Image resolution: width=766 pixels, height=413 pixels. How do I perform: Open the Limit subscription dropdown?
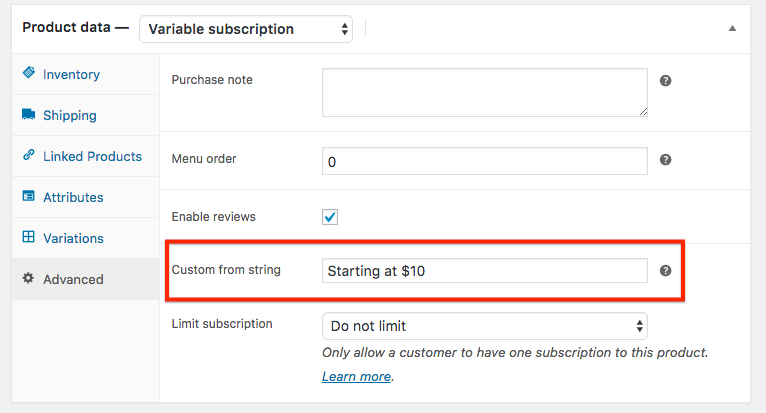(485, 326)
